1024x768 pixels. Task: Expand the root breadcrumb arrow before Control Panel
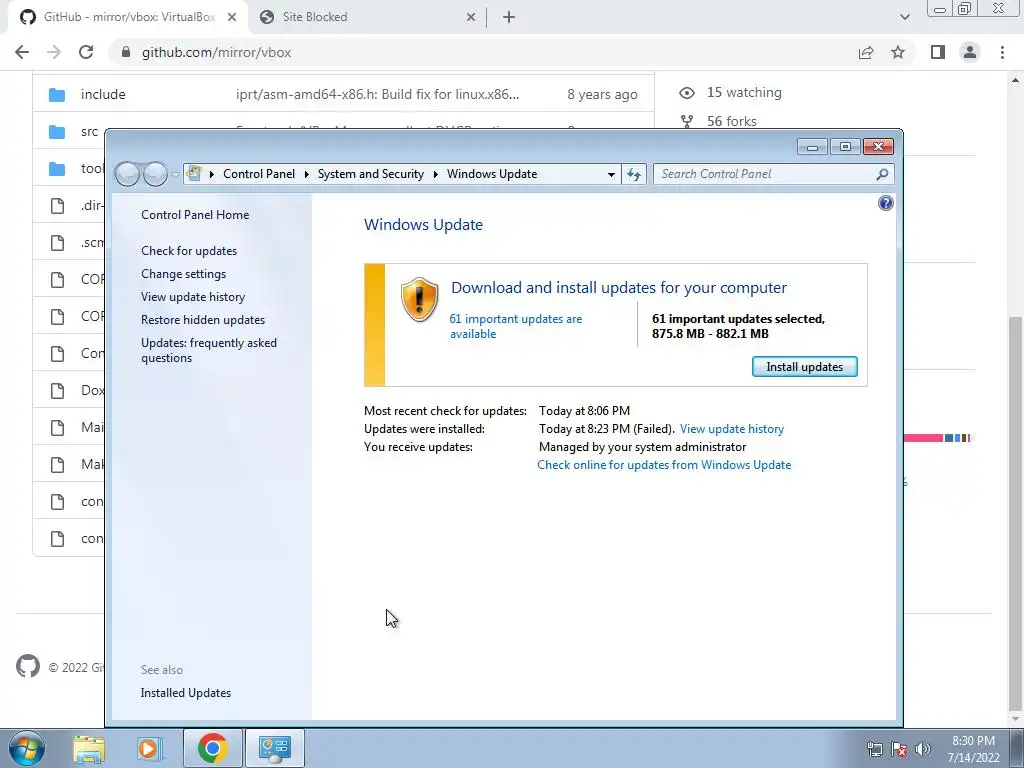click(212, 174)
